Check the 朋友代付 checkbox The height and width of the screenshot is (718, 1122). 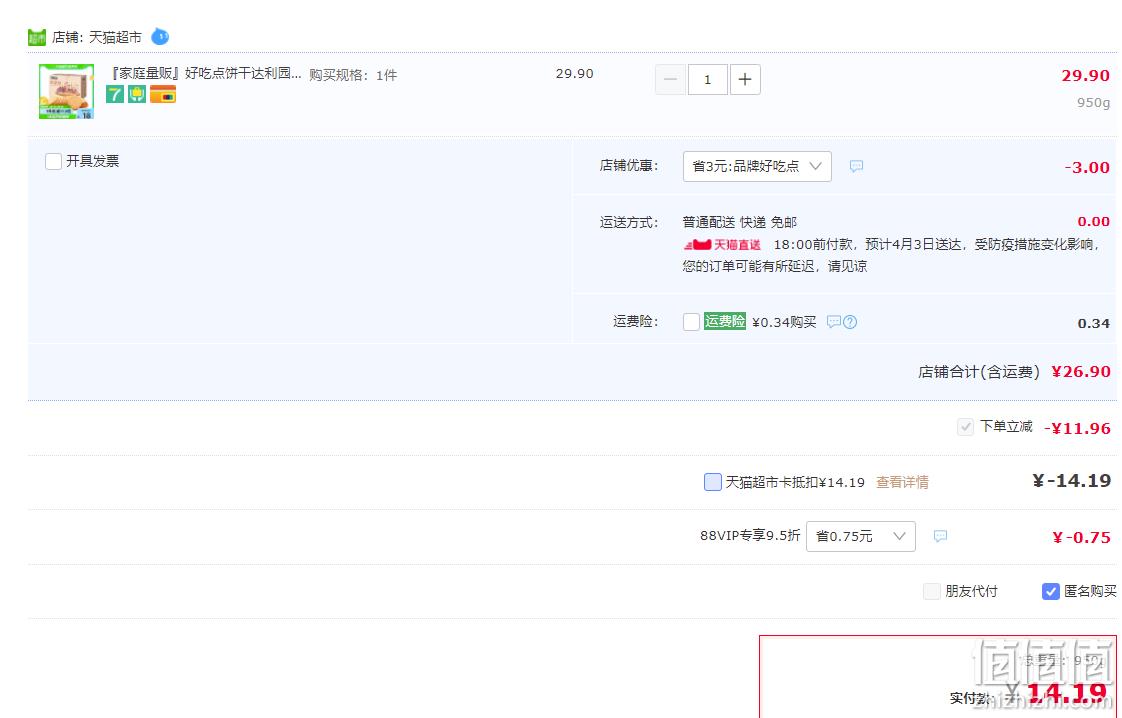[x=932, y=591]
